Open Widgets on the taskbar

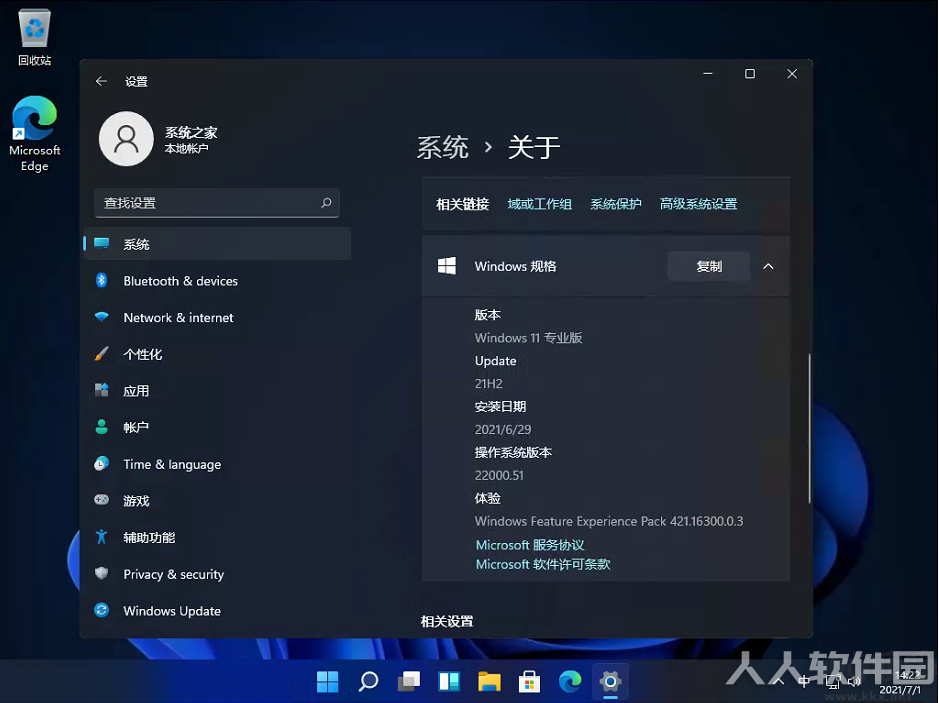click(x=449, y=681)
